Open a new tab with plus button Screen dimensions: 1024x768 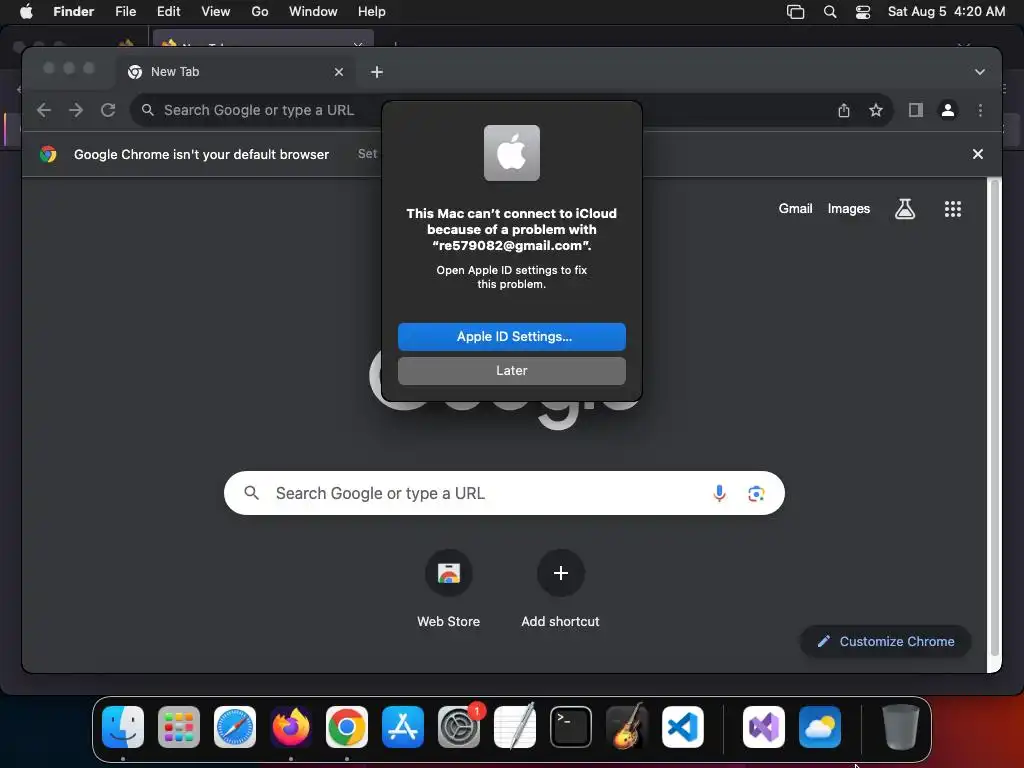click(377, 72)
